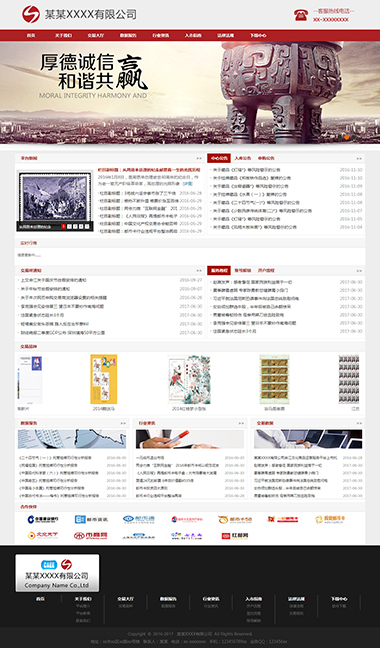Expand more arrows in announcement tabs panel

point(359,158)
